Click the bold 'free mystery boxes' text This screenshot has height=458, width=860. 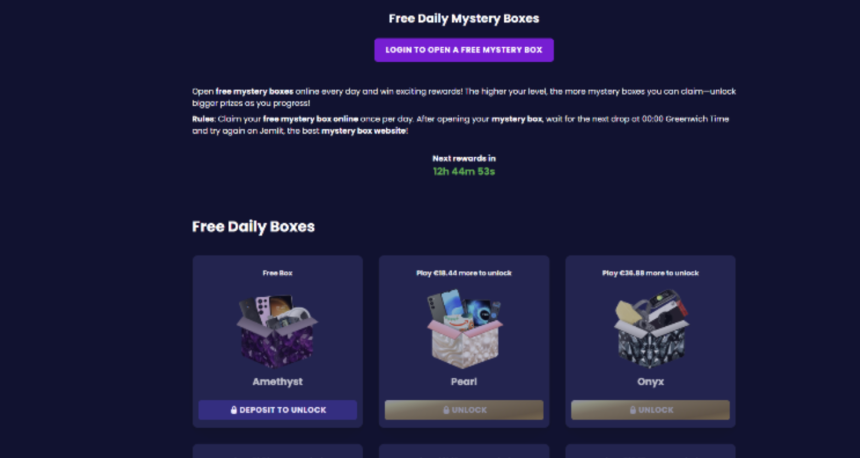pos(254,92)
